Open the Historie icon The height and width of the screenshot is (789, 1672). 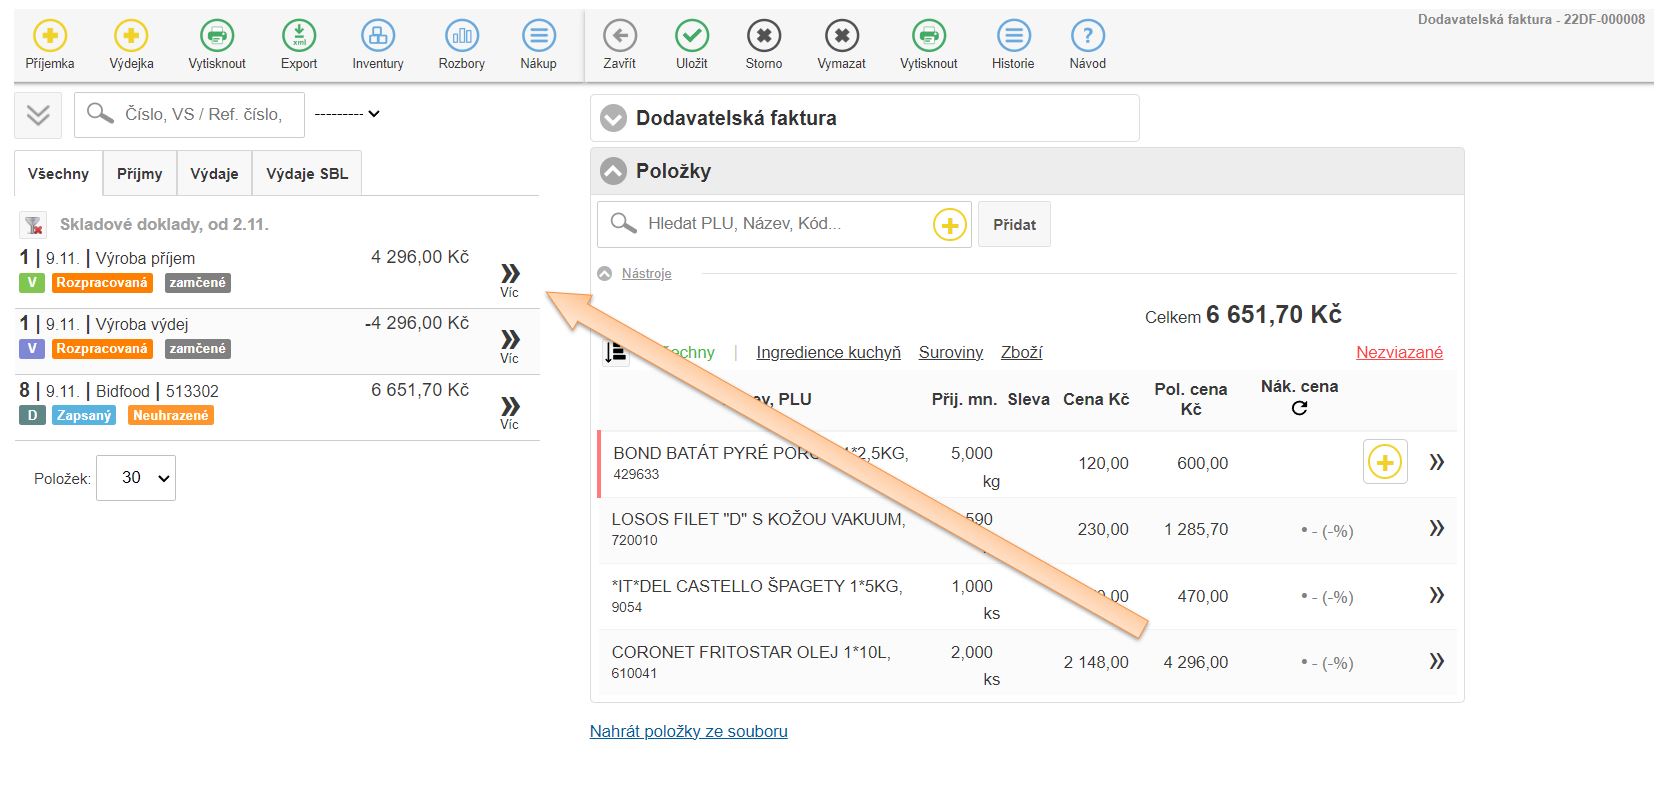tap(1013, 37)
